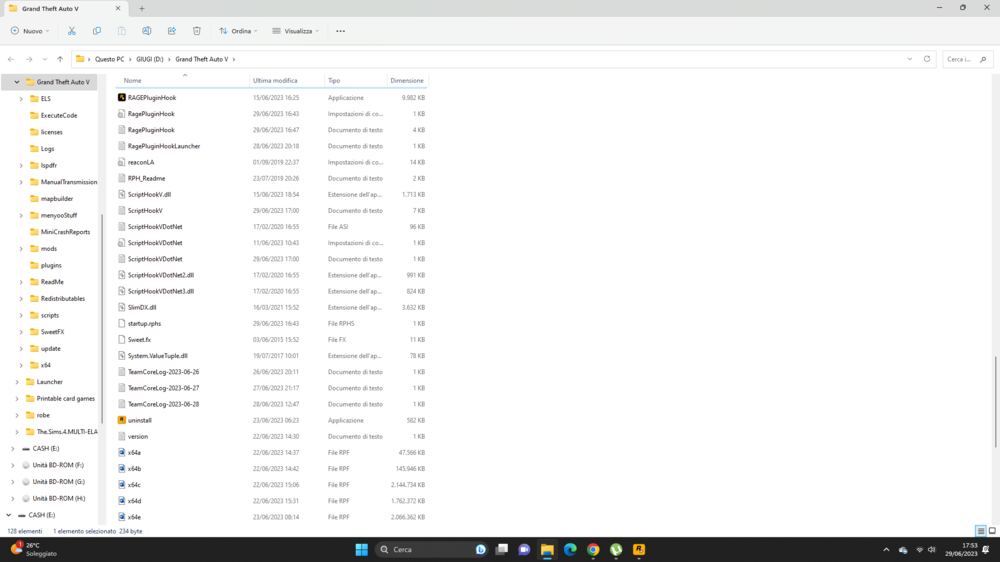
Task: Open recent locations dropdown arrow
Action: [45, 59]
